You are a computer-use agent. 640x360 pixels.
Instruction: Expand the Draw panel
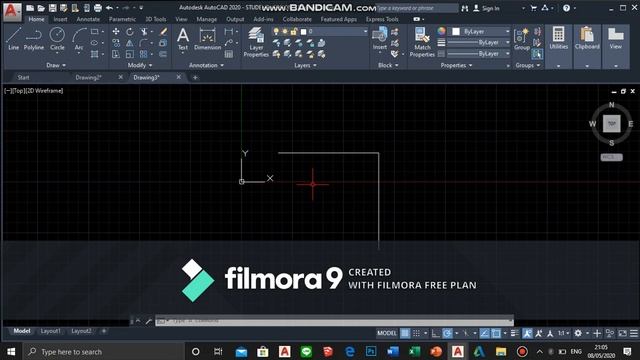(x=56, y=65)
